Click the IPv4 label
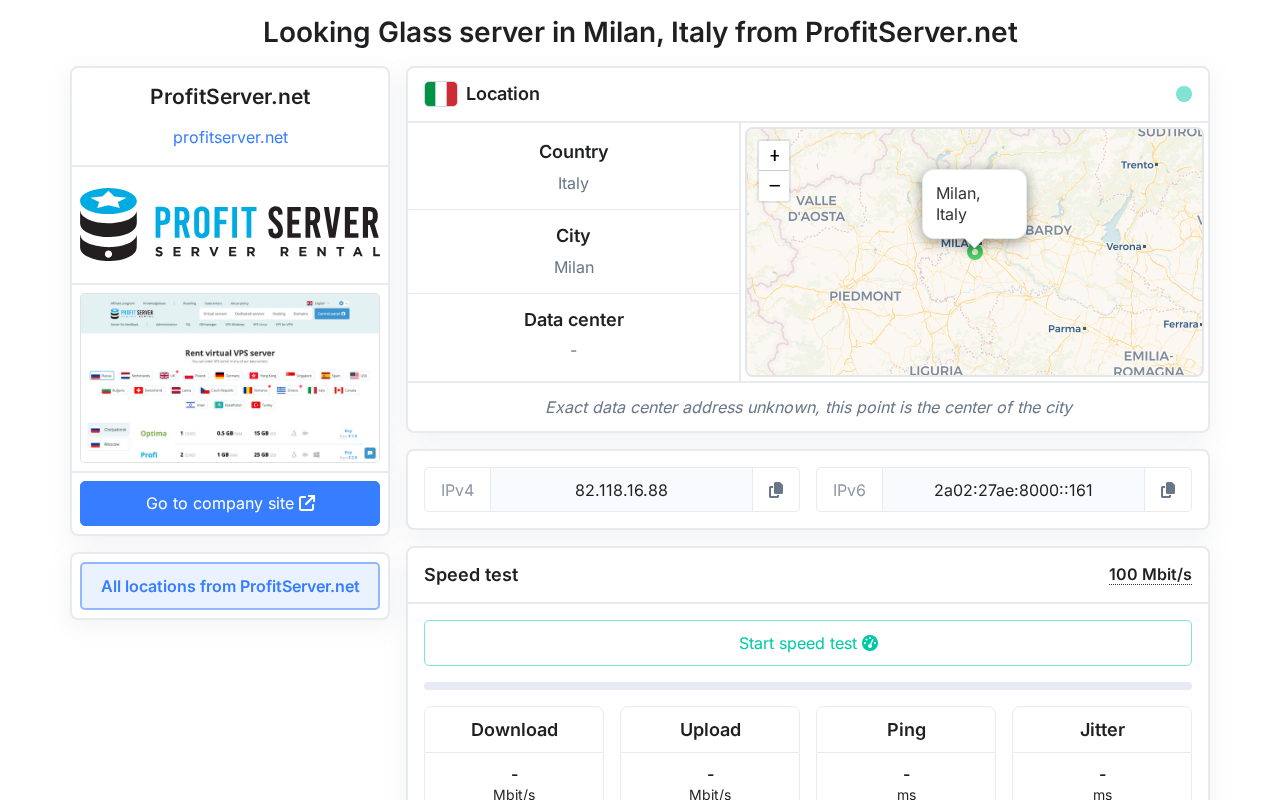 [457, 490]
